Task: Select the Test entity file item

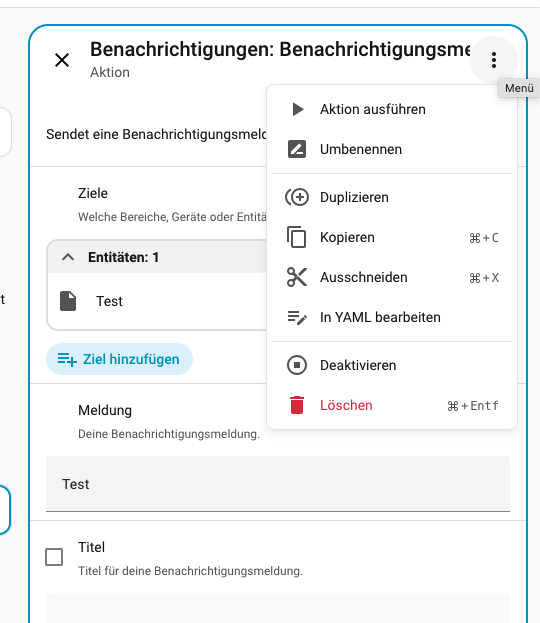Action: click(157, 301)
